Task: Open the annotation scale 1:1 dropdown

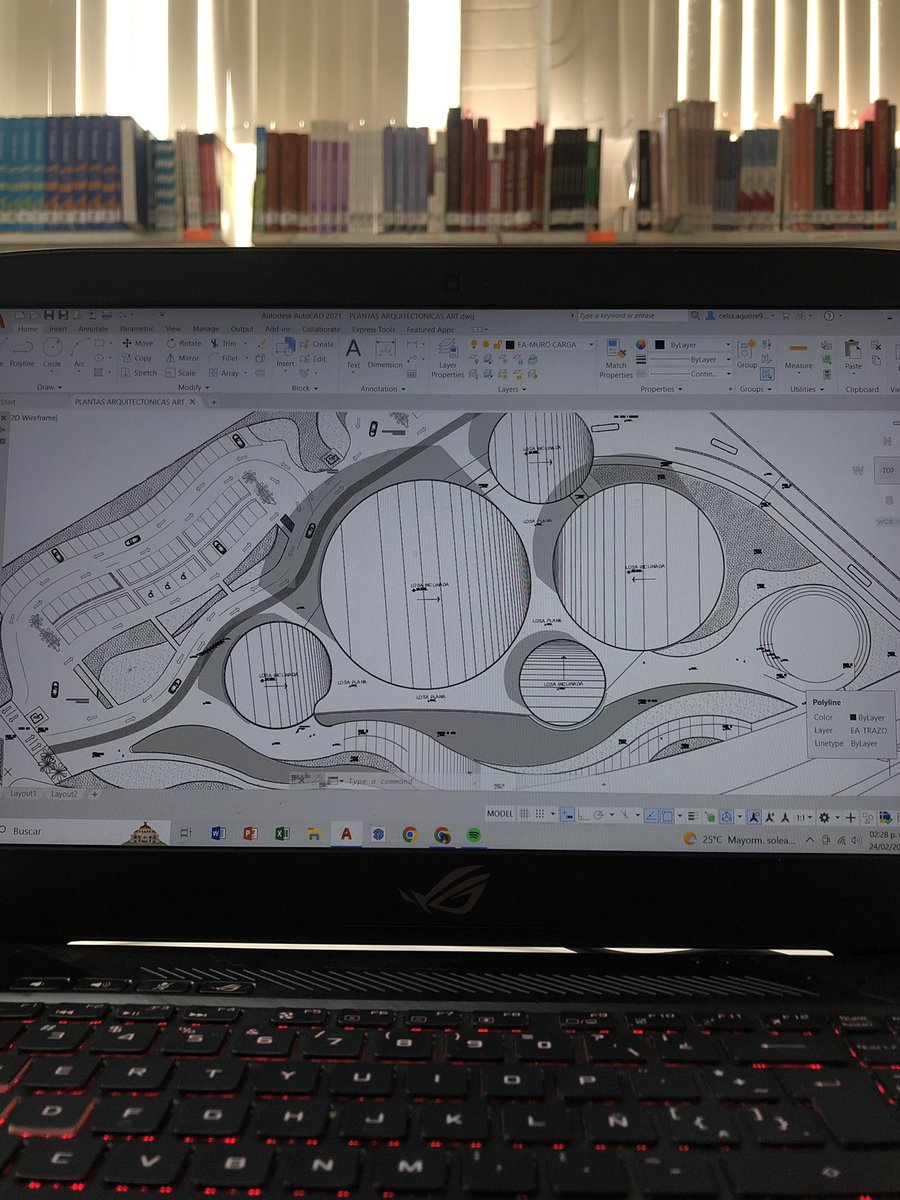Action: (x=803, y=817)
